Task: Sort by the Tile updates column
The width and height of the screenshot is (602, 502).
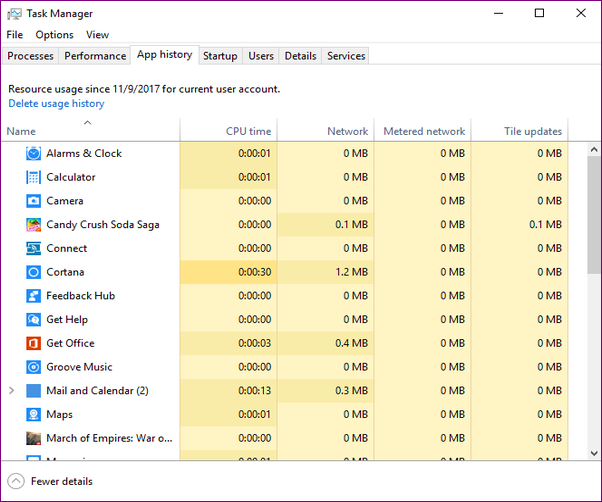Action: [x=532, y=131]
